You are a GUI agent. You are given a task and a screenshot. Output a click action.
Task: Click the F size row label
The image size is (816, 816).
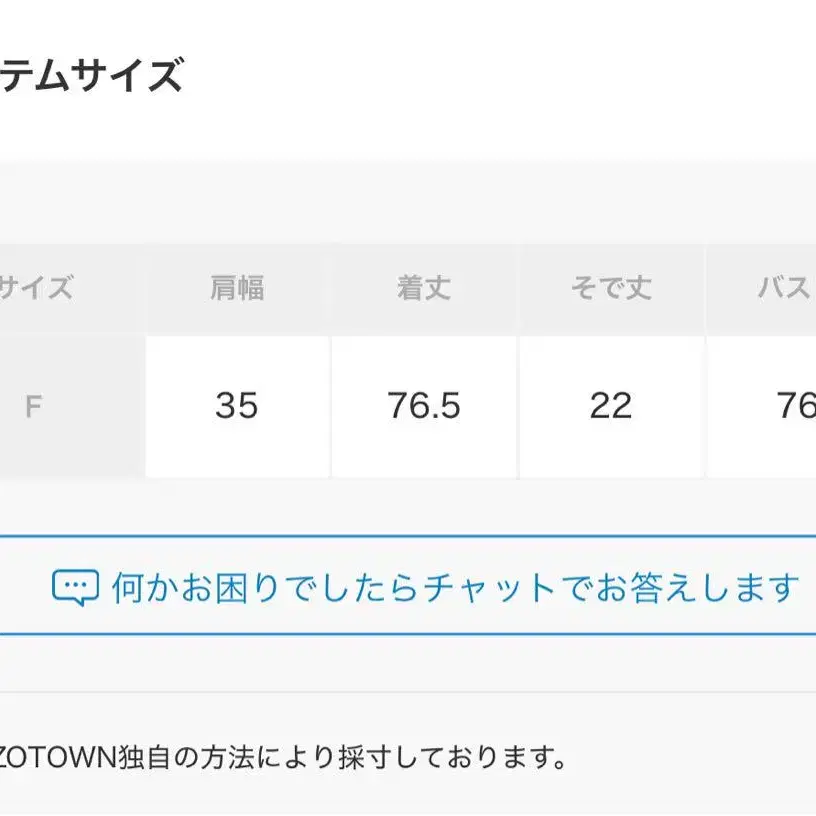click(x=33, y=406)
